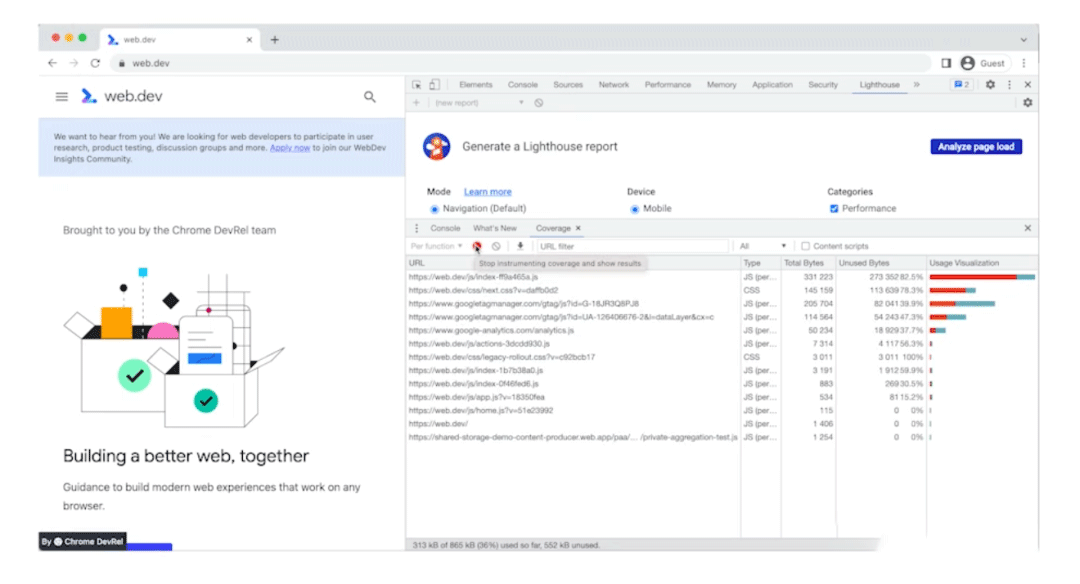Select the Lighthouse tab
This screenshot has height=584, width=1080.
click(880, 85)
